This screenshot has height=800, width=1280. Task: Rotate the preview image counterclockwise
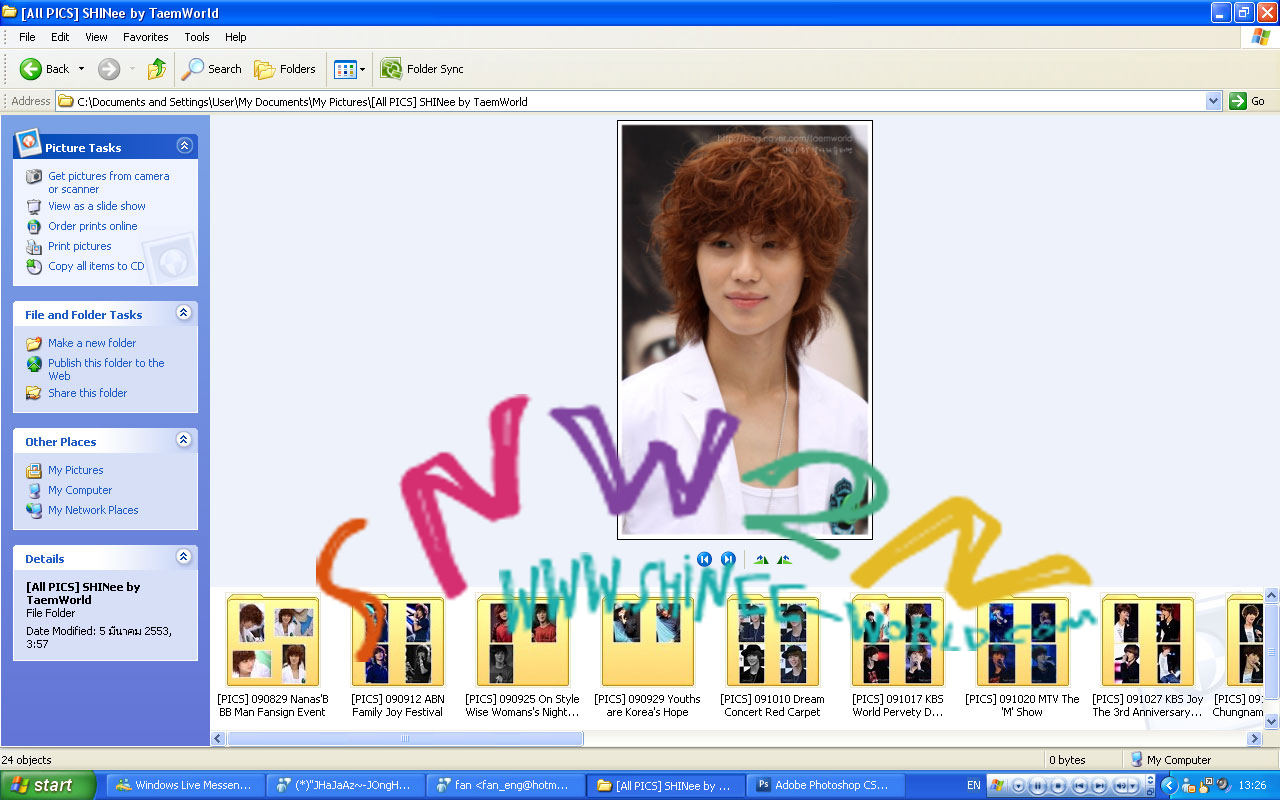(784, 559)
